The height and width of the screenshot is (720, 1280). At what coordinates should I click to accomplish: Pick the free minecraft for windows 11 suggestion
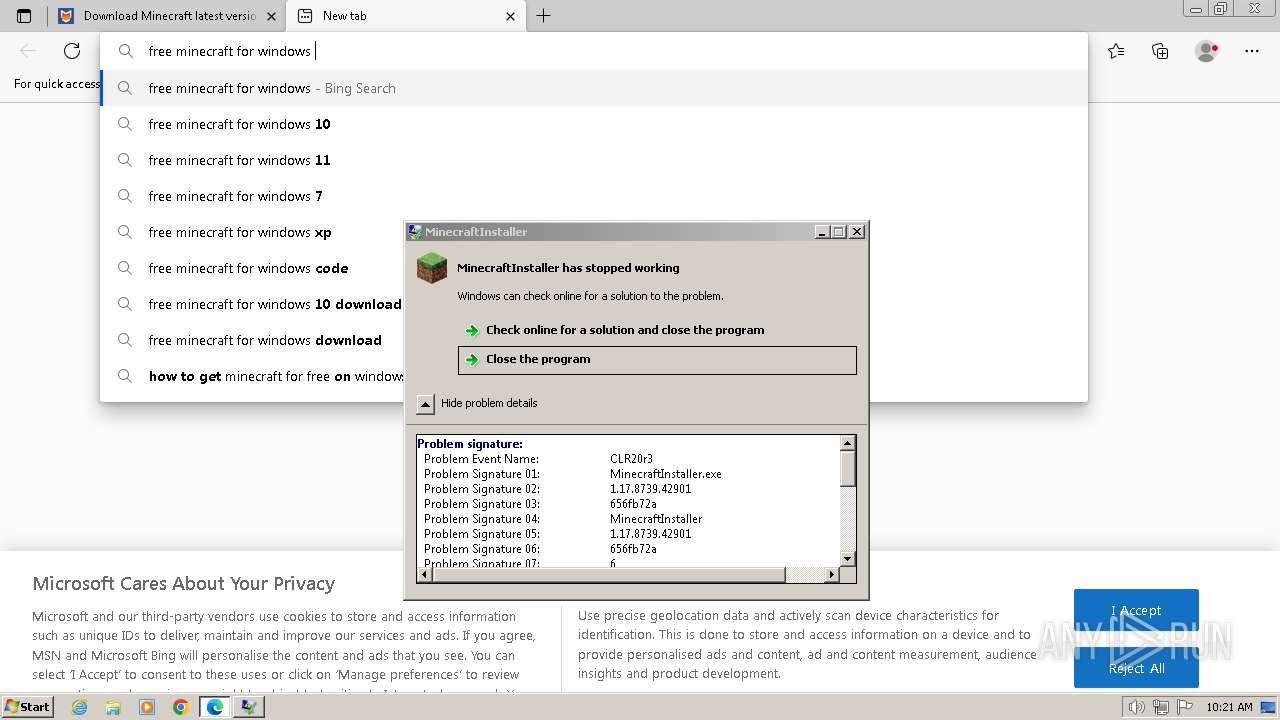594,160
